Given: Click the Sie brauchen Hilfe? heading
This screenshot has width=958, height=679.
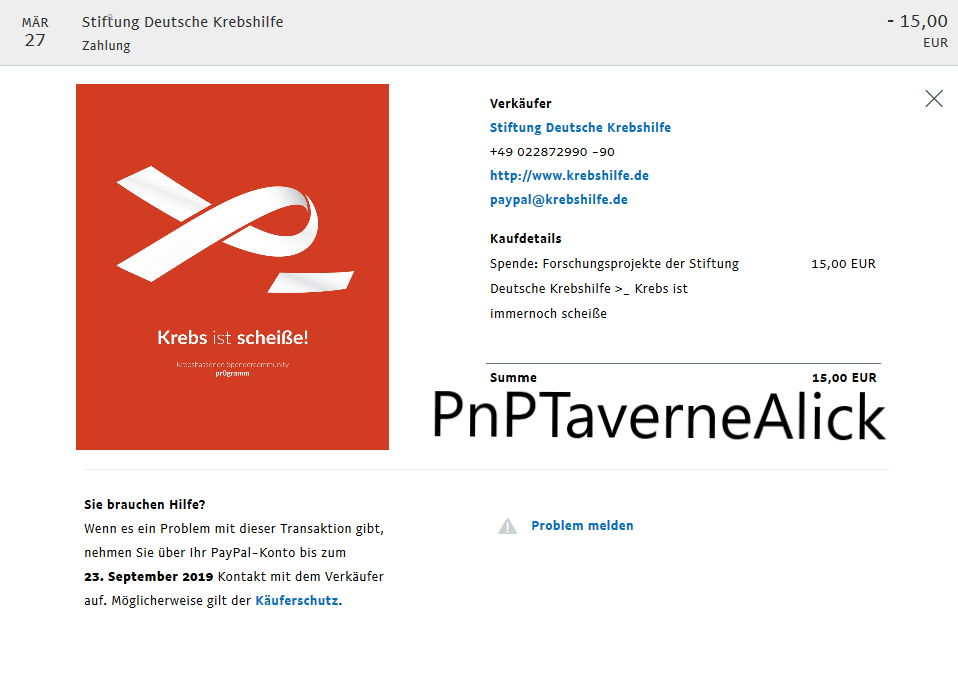Looking at the screenshot, I should [145, 504].
